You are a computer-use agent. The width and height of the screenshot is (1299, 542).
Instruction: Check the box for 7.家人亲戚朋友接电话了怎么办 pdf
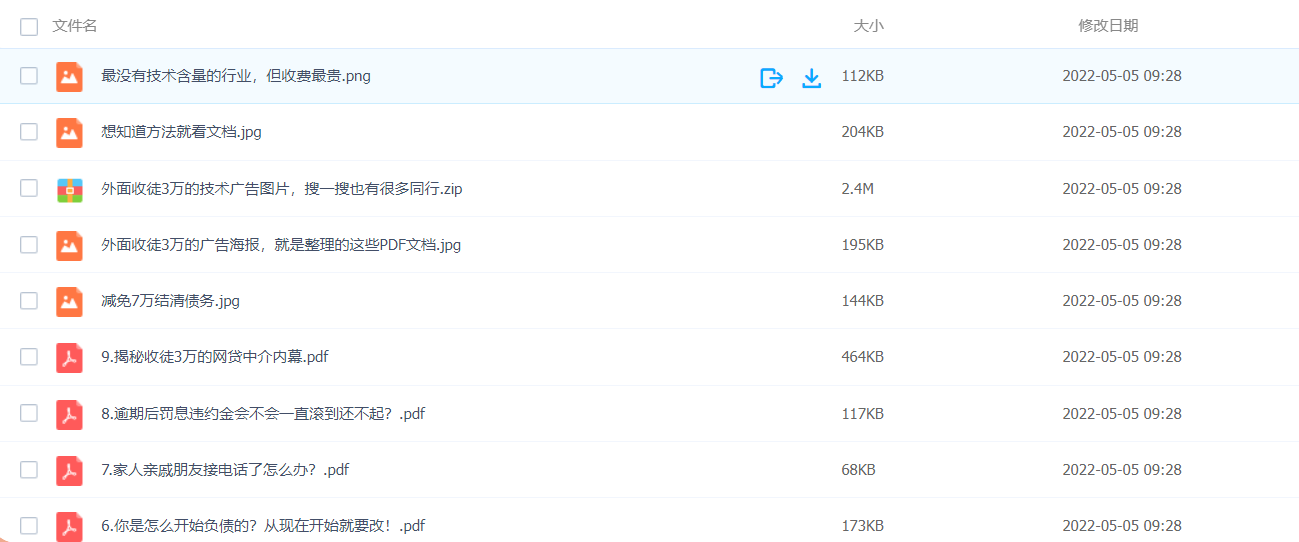coord(29,470)
